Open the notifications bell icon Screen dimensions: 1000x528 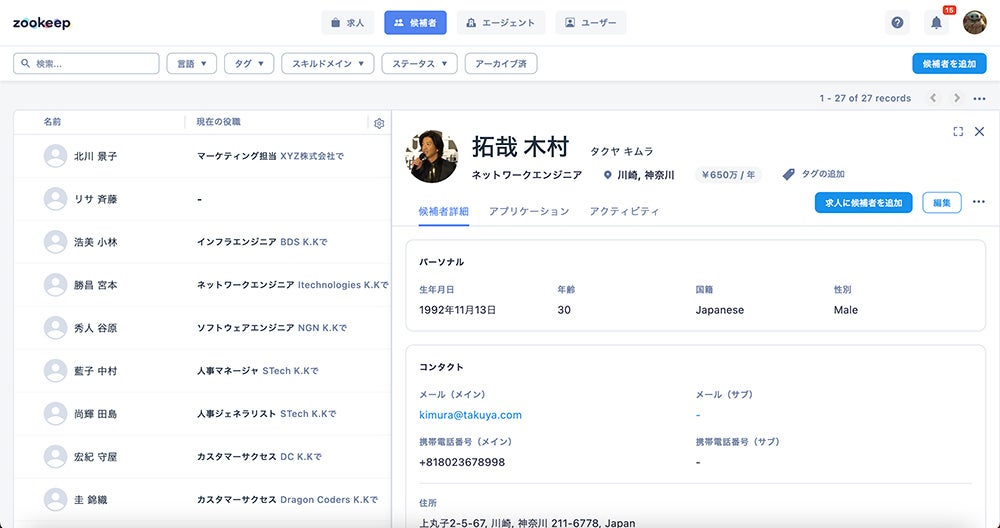(x=936, y=23)
